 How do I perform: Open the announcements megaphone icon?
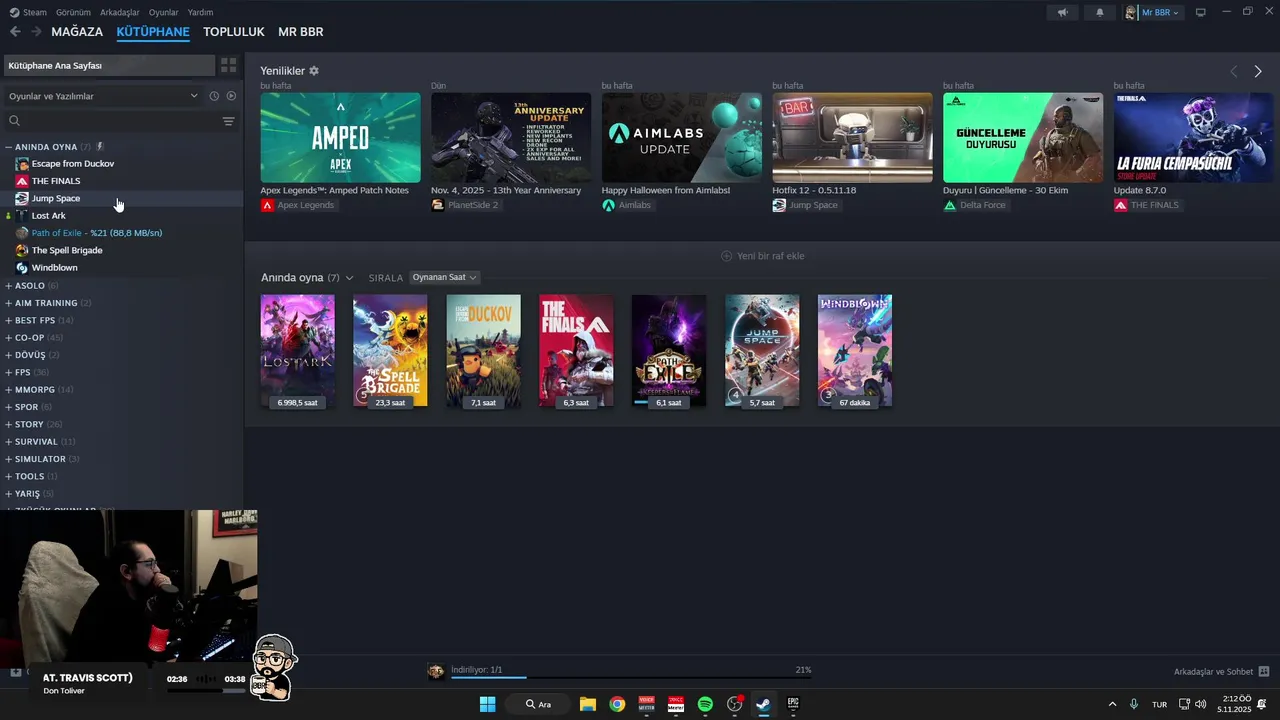(x=1062, y=12)
